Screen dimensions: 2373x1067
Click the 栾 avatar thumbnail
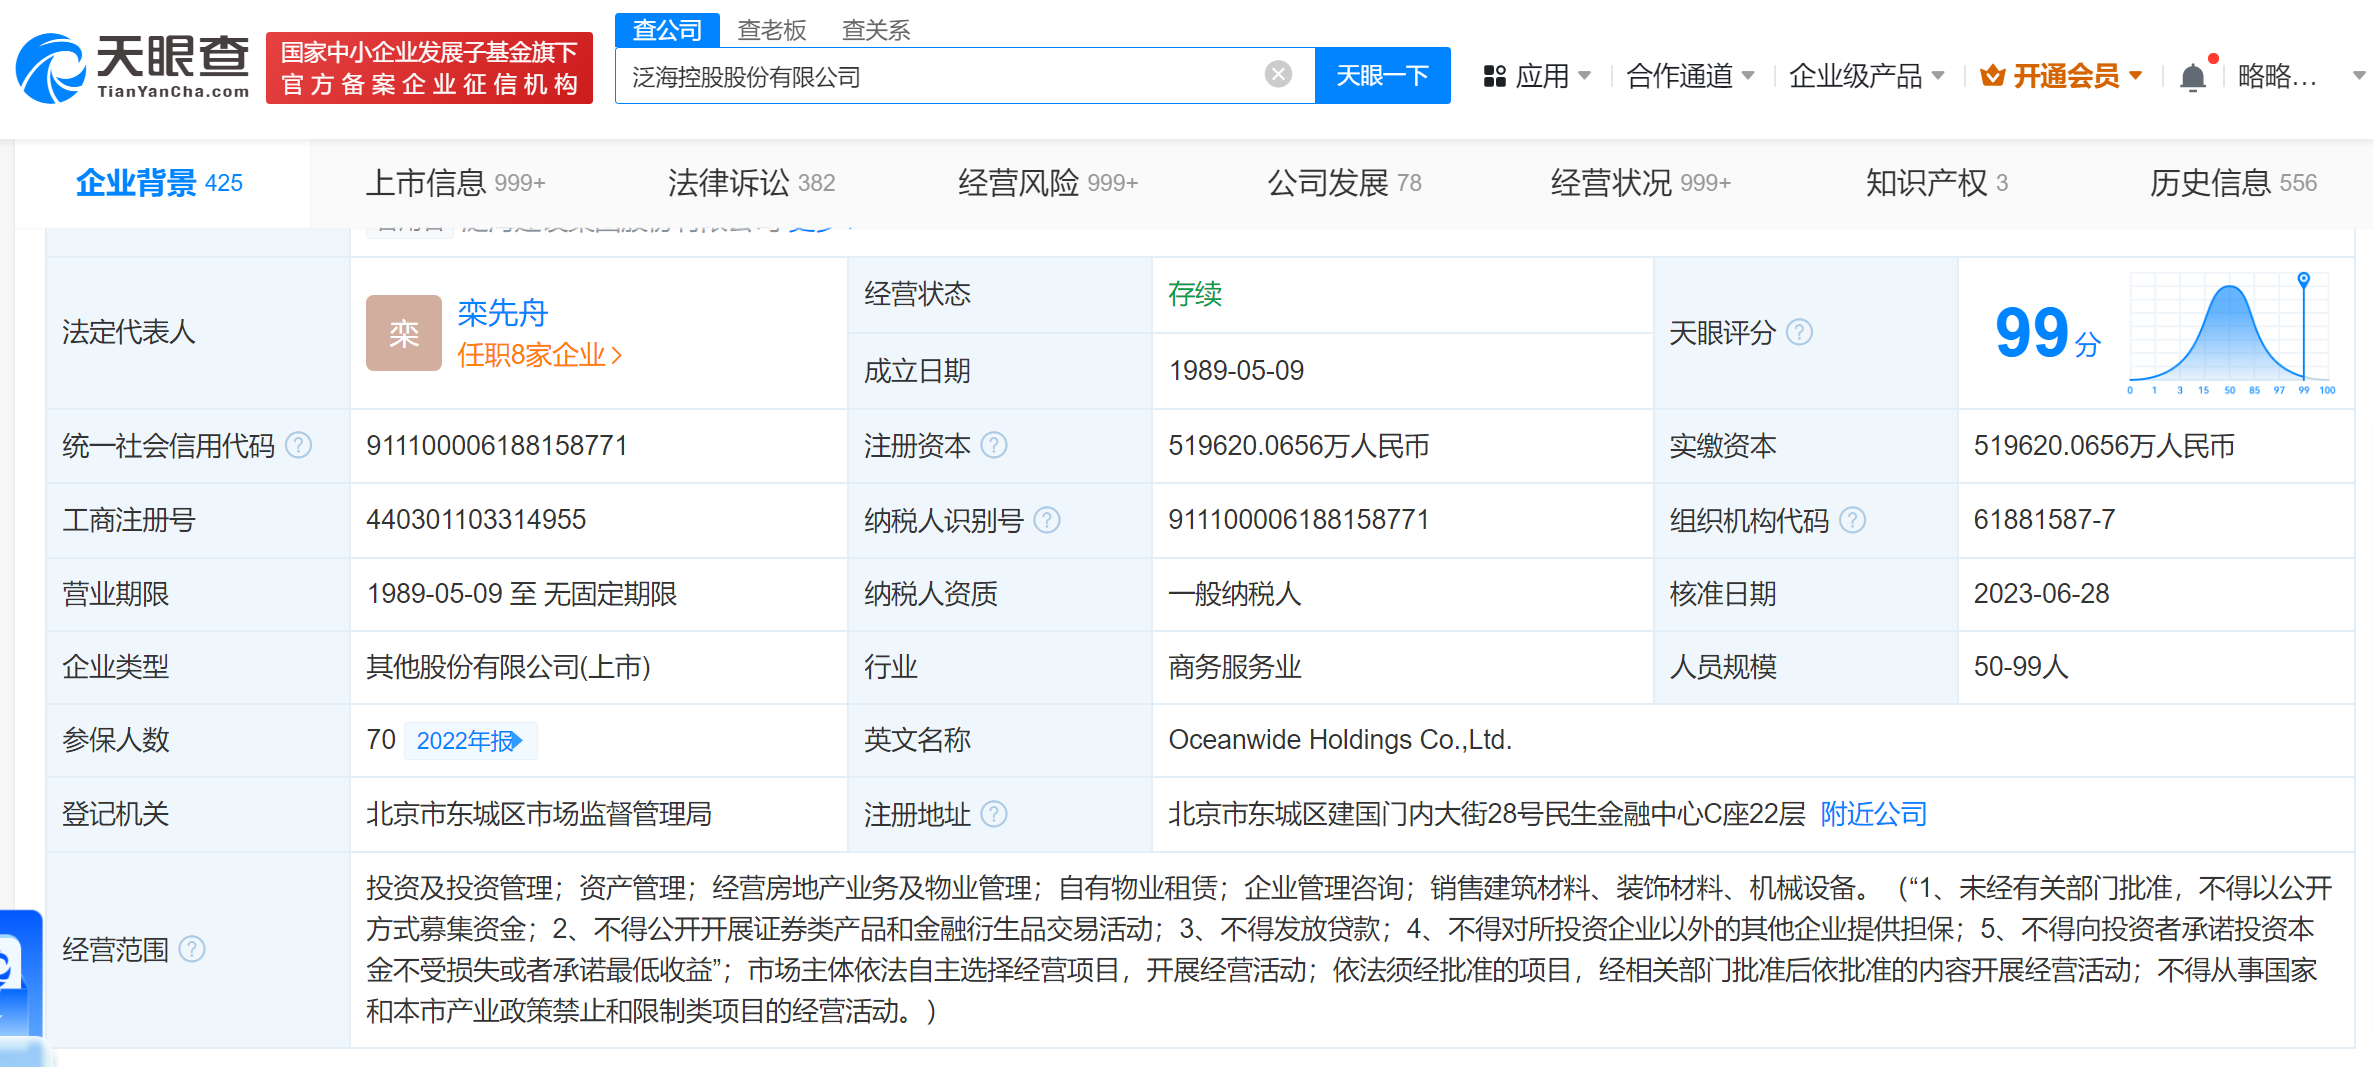coord(403,333)
